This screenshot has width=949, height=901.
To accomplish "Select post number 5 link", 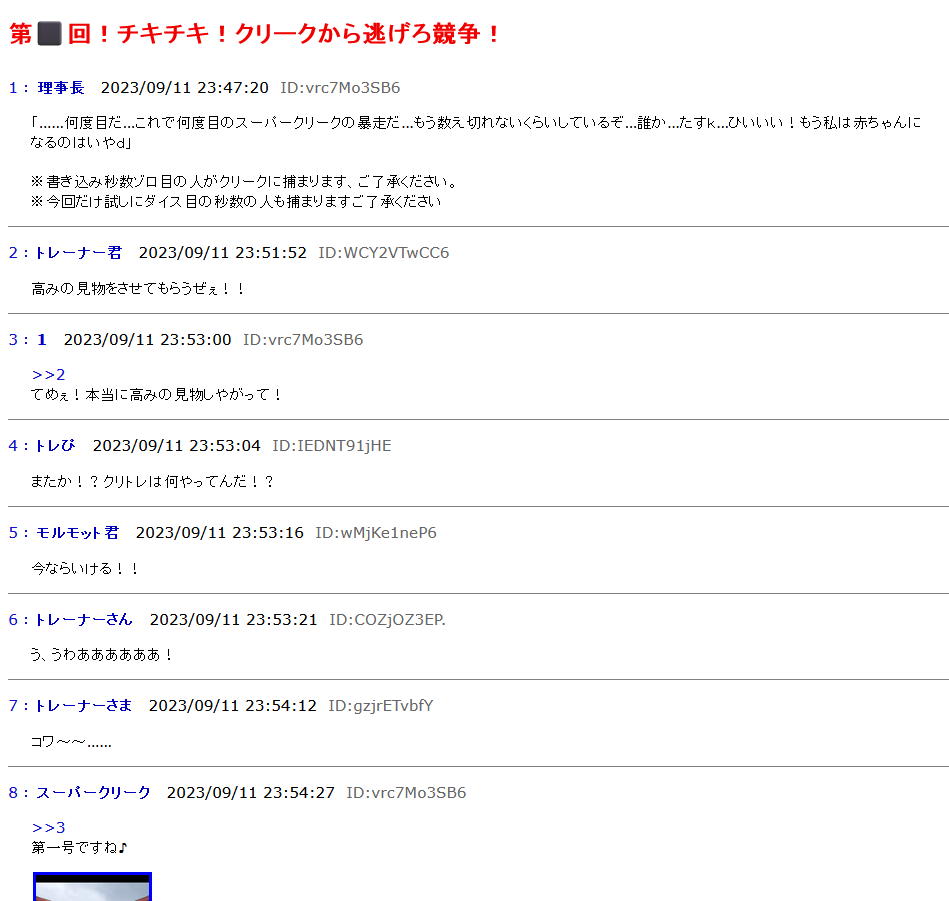I will [14, 532].
